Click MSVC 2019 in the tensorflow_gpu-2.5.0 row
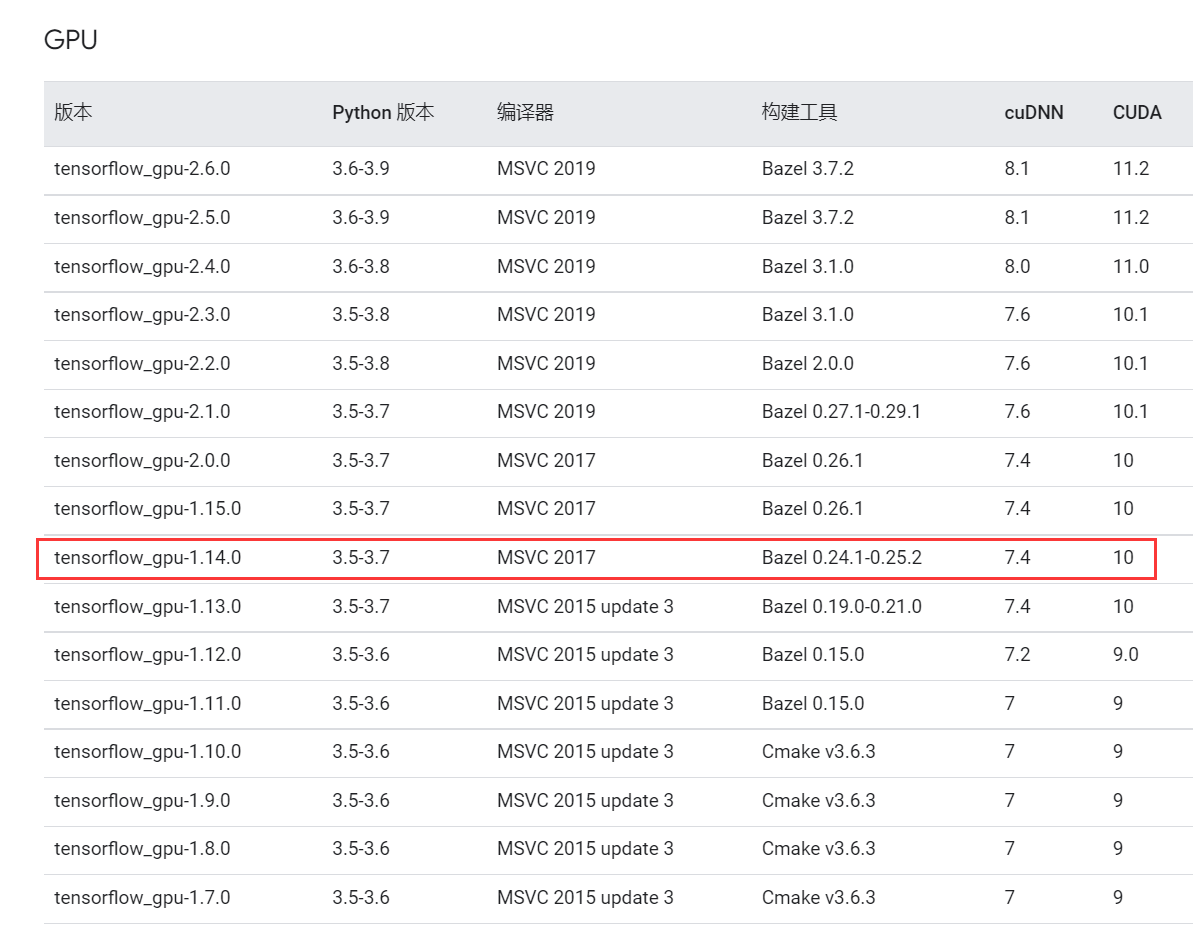 coord(546,218)
